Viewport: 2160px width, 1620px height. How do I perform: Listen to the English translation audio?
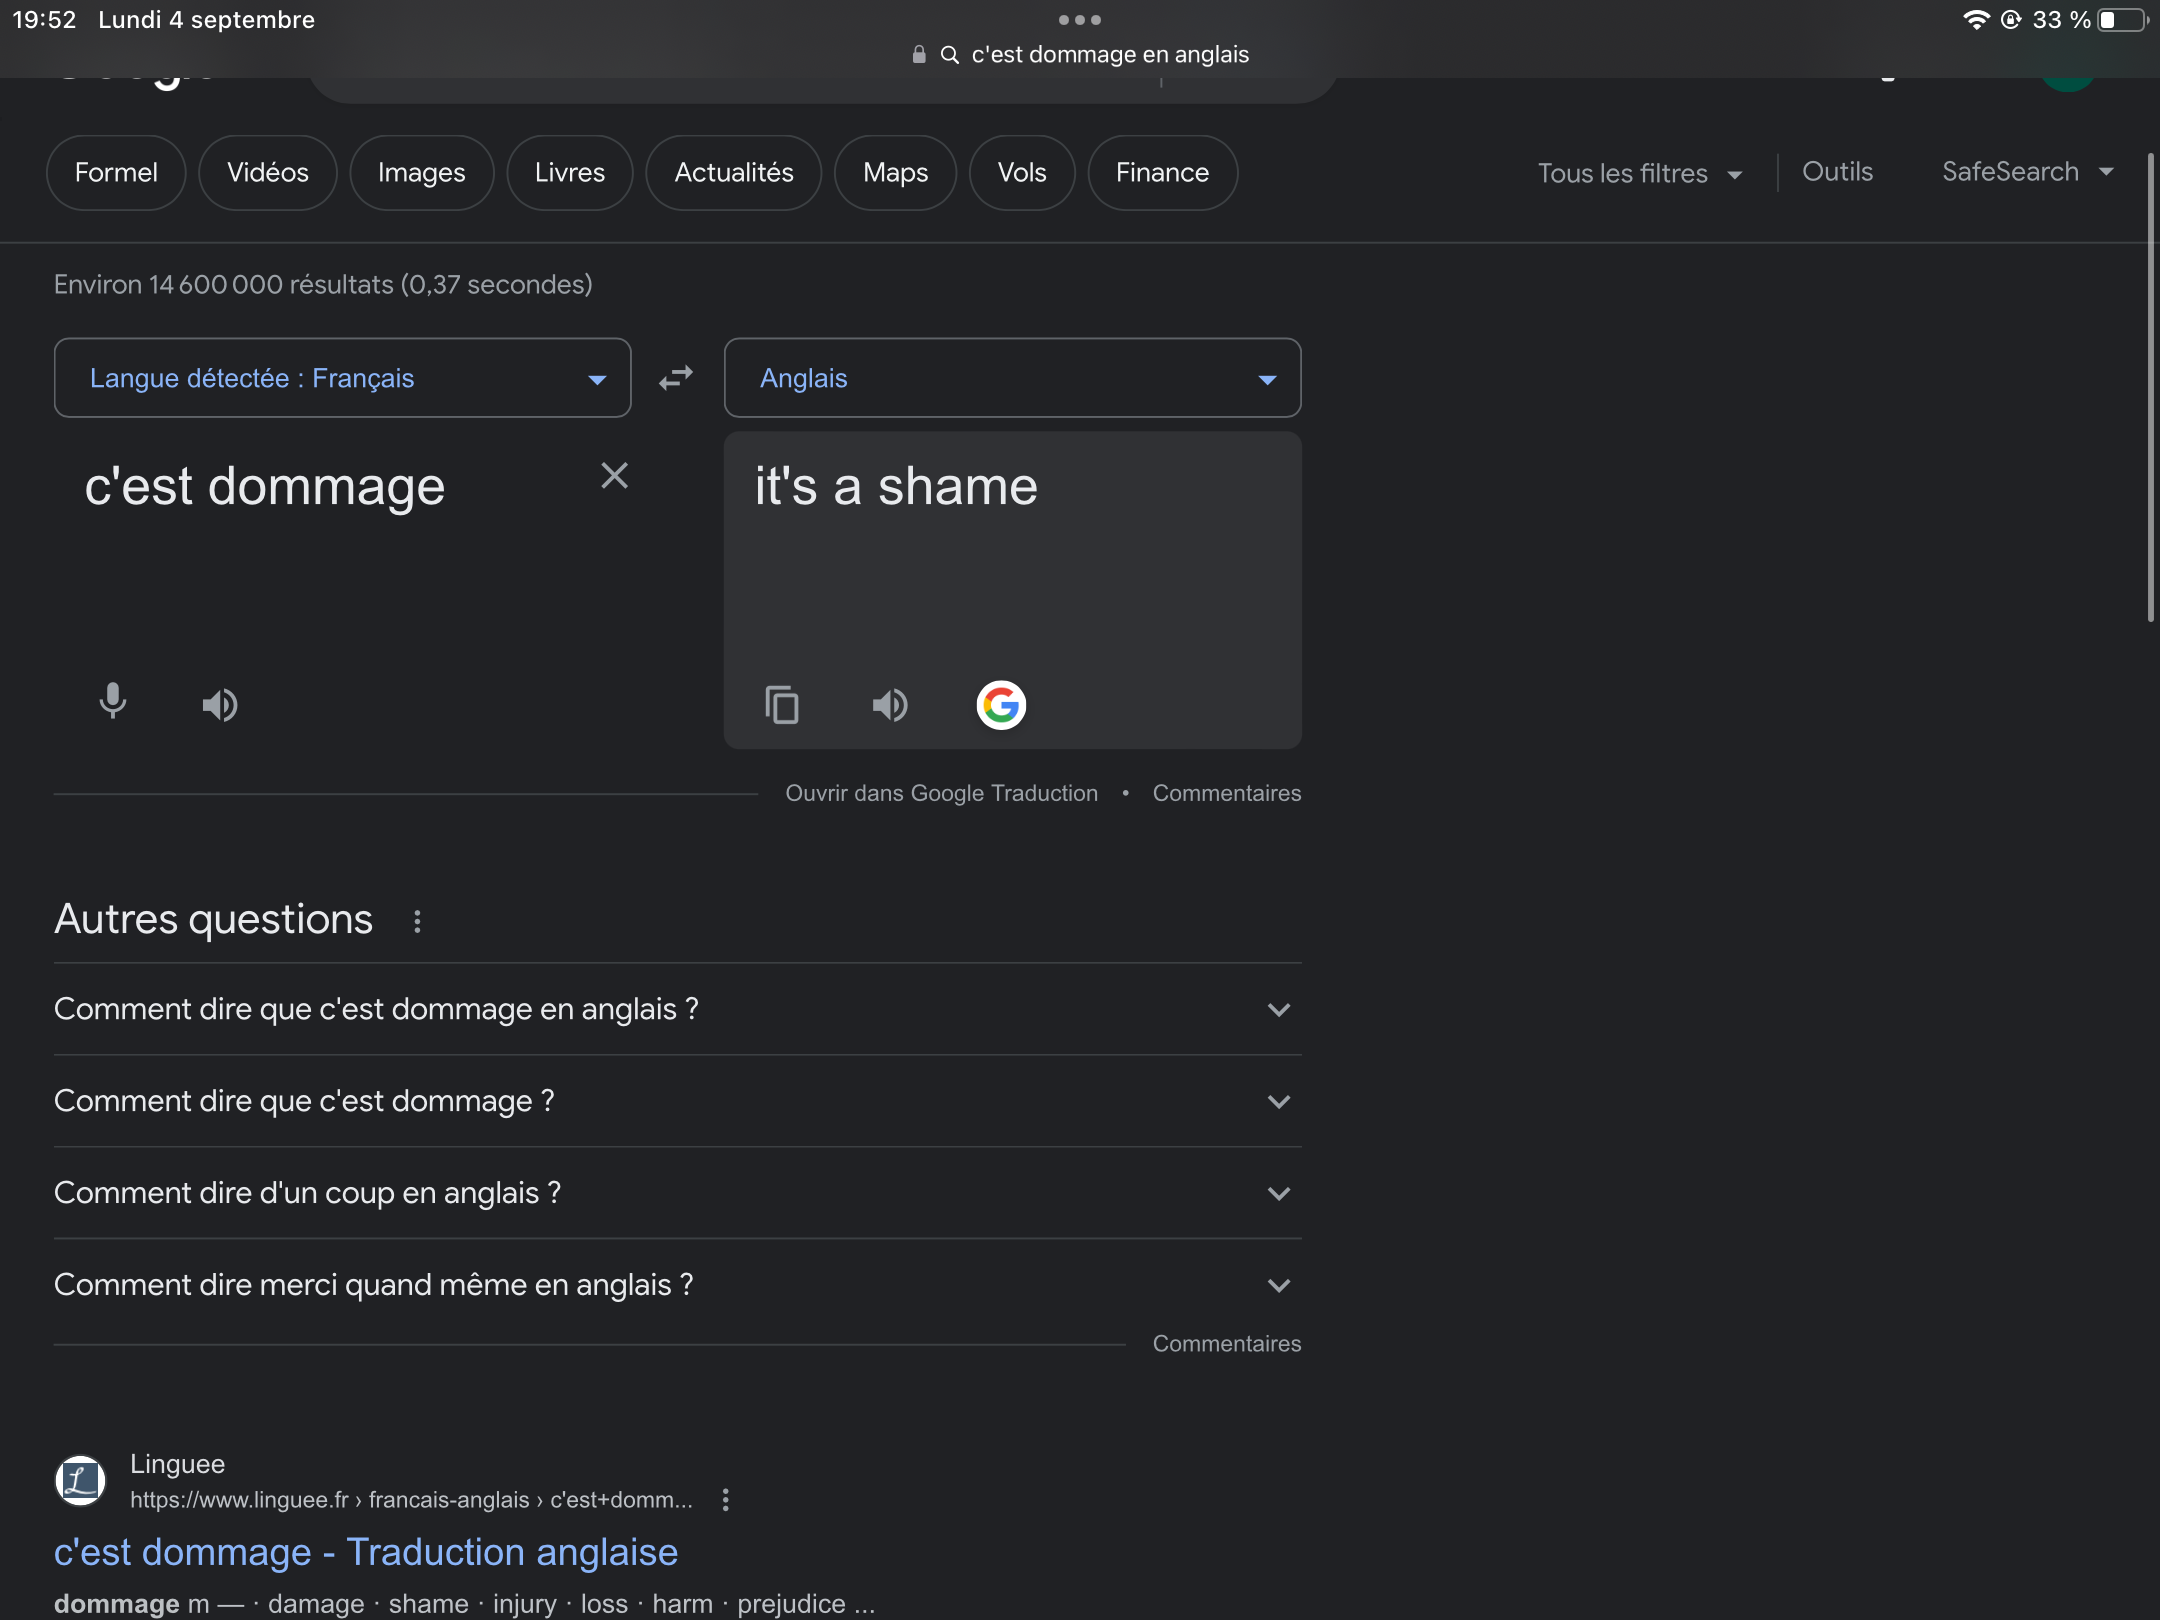(x=889, y=705)
